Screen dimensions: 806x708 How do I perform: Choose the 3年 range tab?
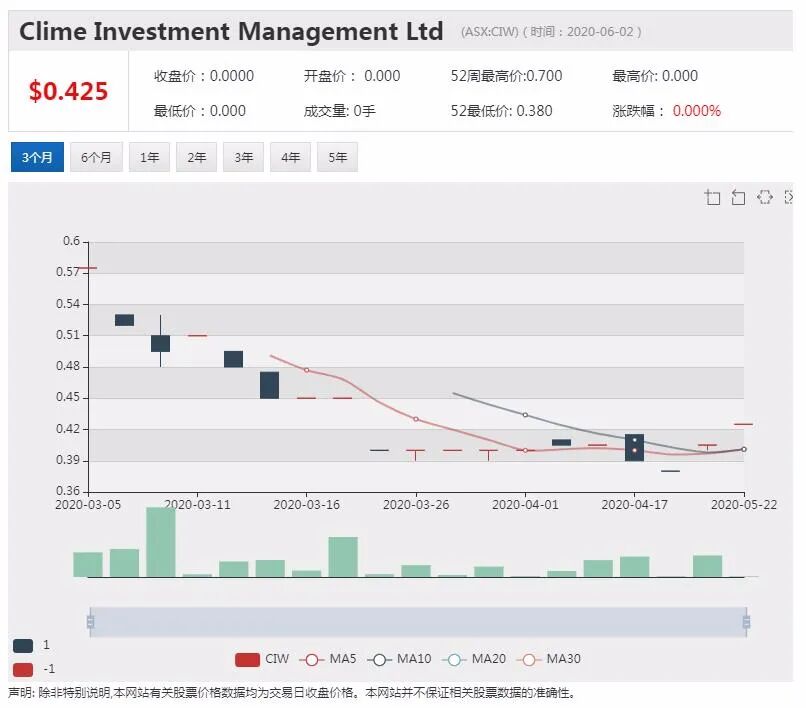click(243, 157)
